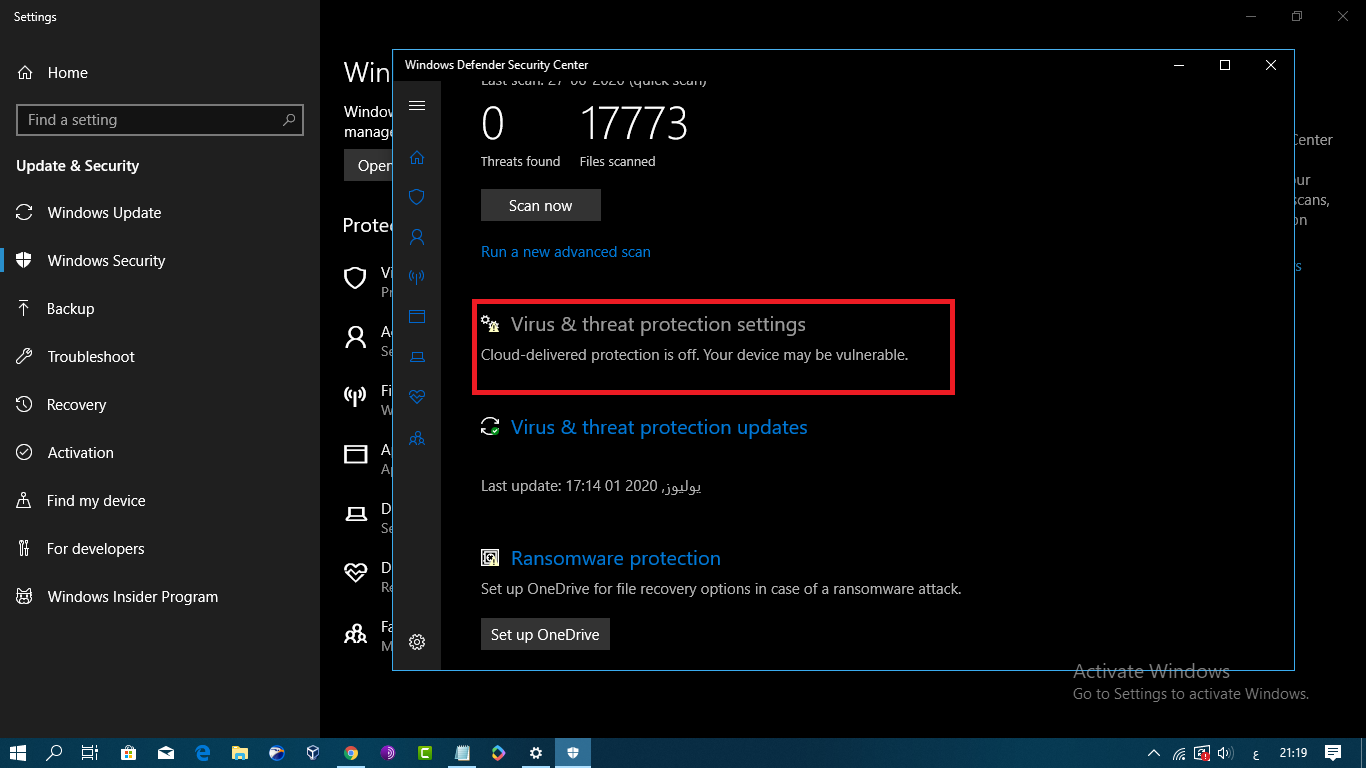The width and height of the screenshot is (1366, 768).
Task: Select For developers in Settings sidebar
Action: tap(160, 549)
